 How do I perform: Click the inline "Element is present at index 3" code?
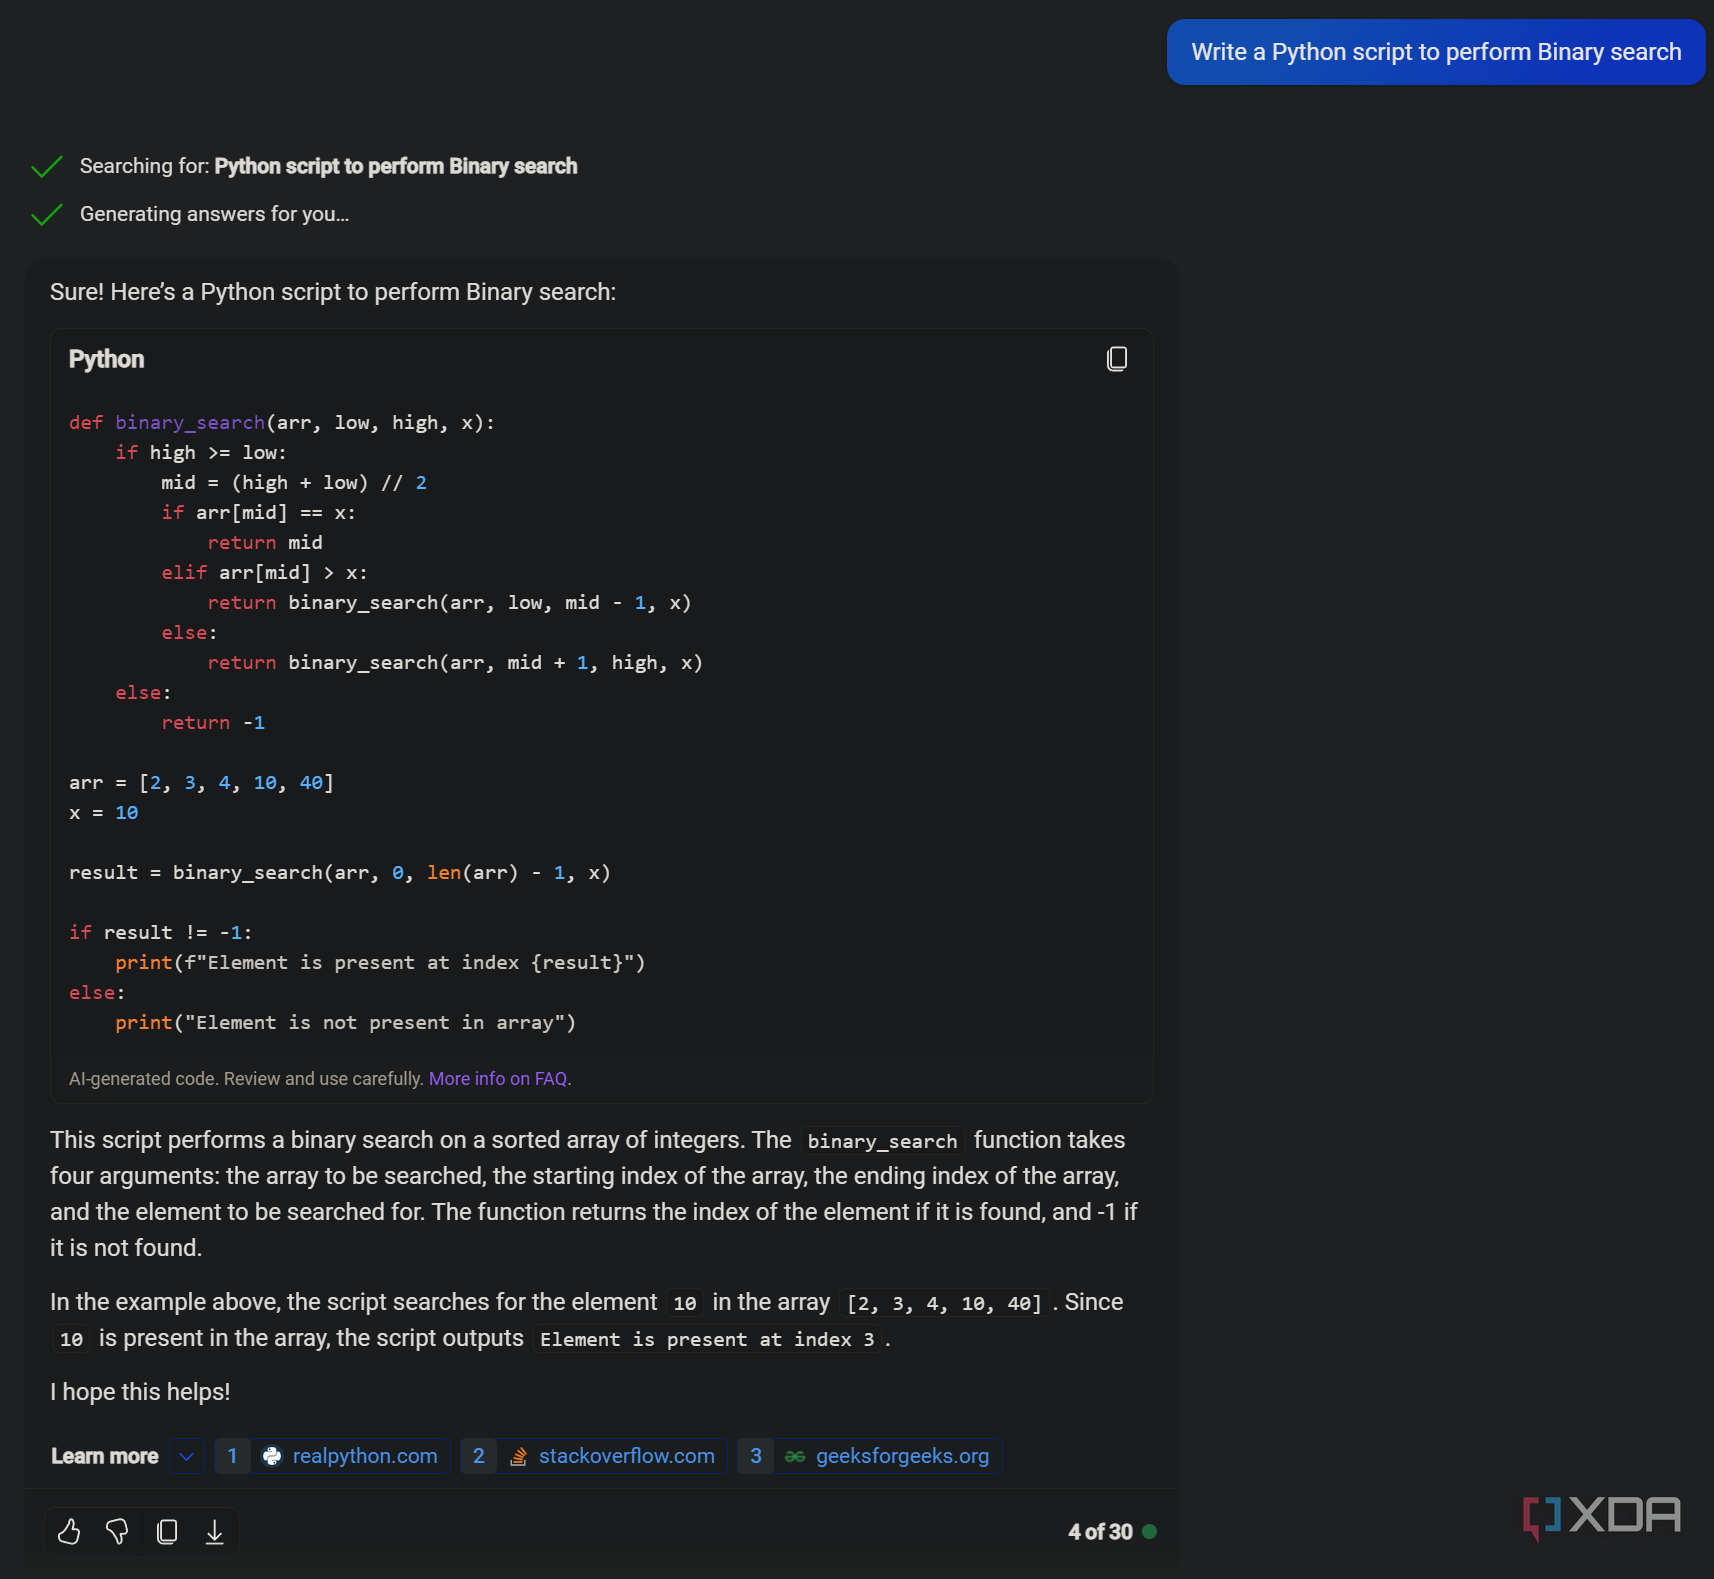coord(707,1339)
